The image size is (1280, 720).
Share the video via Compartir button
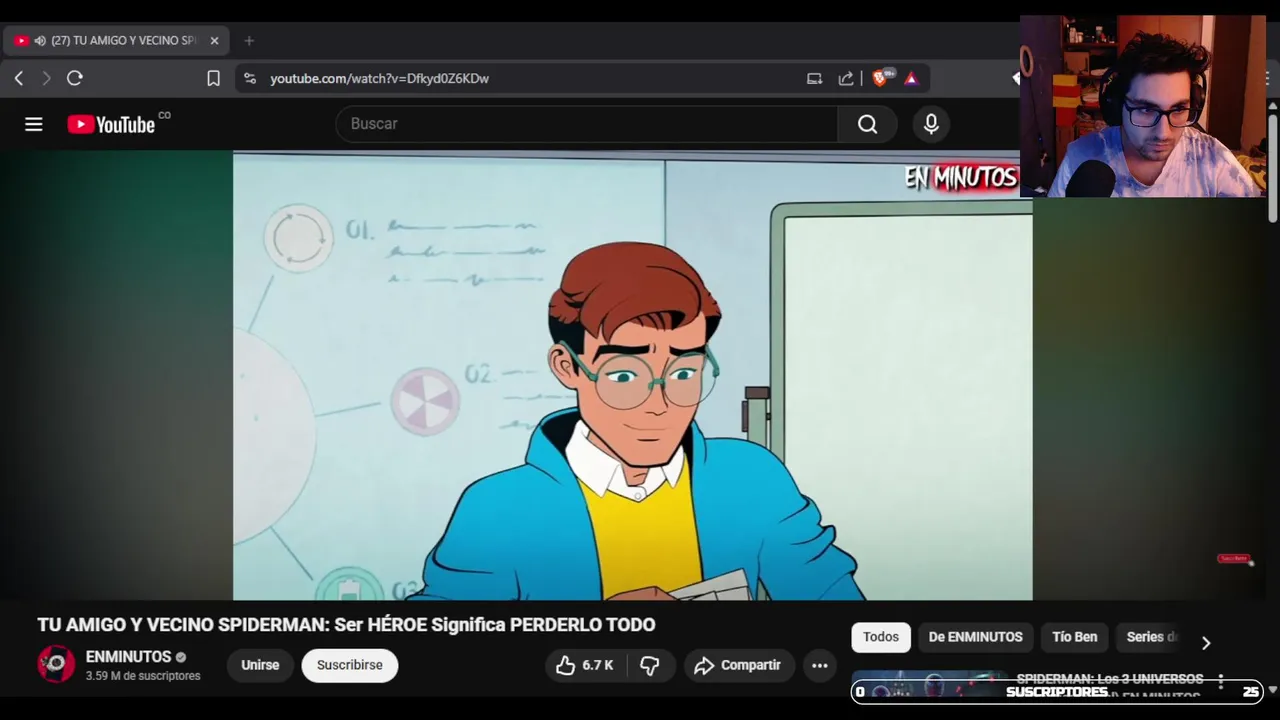738,665
